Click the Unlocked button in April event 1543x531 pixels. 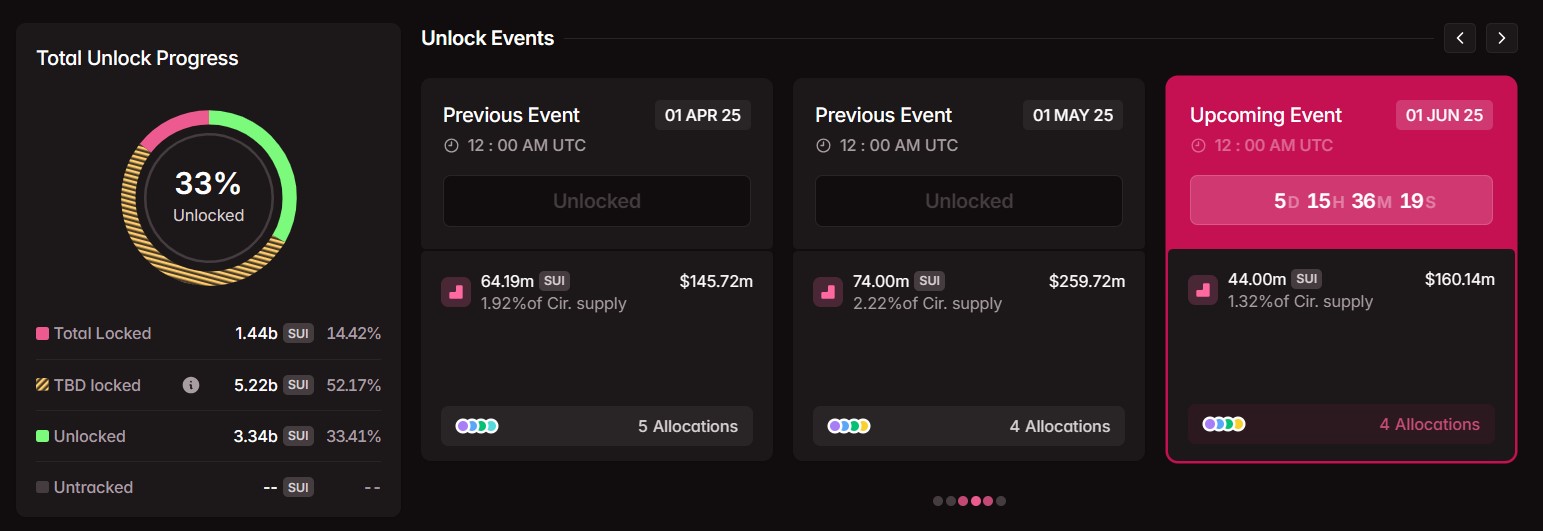click(x=597, y=201)
